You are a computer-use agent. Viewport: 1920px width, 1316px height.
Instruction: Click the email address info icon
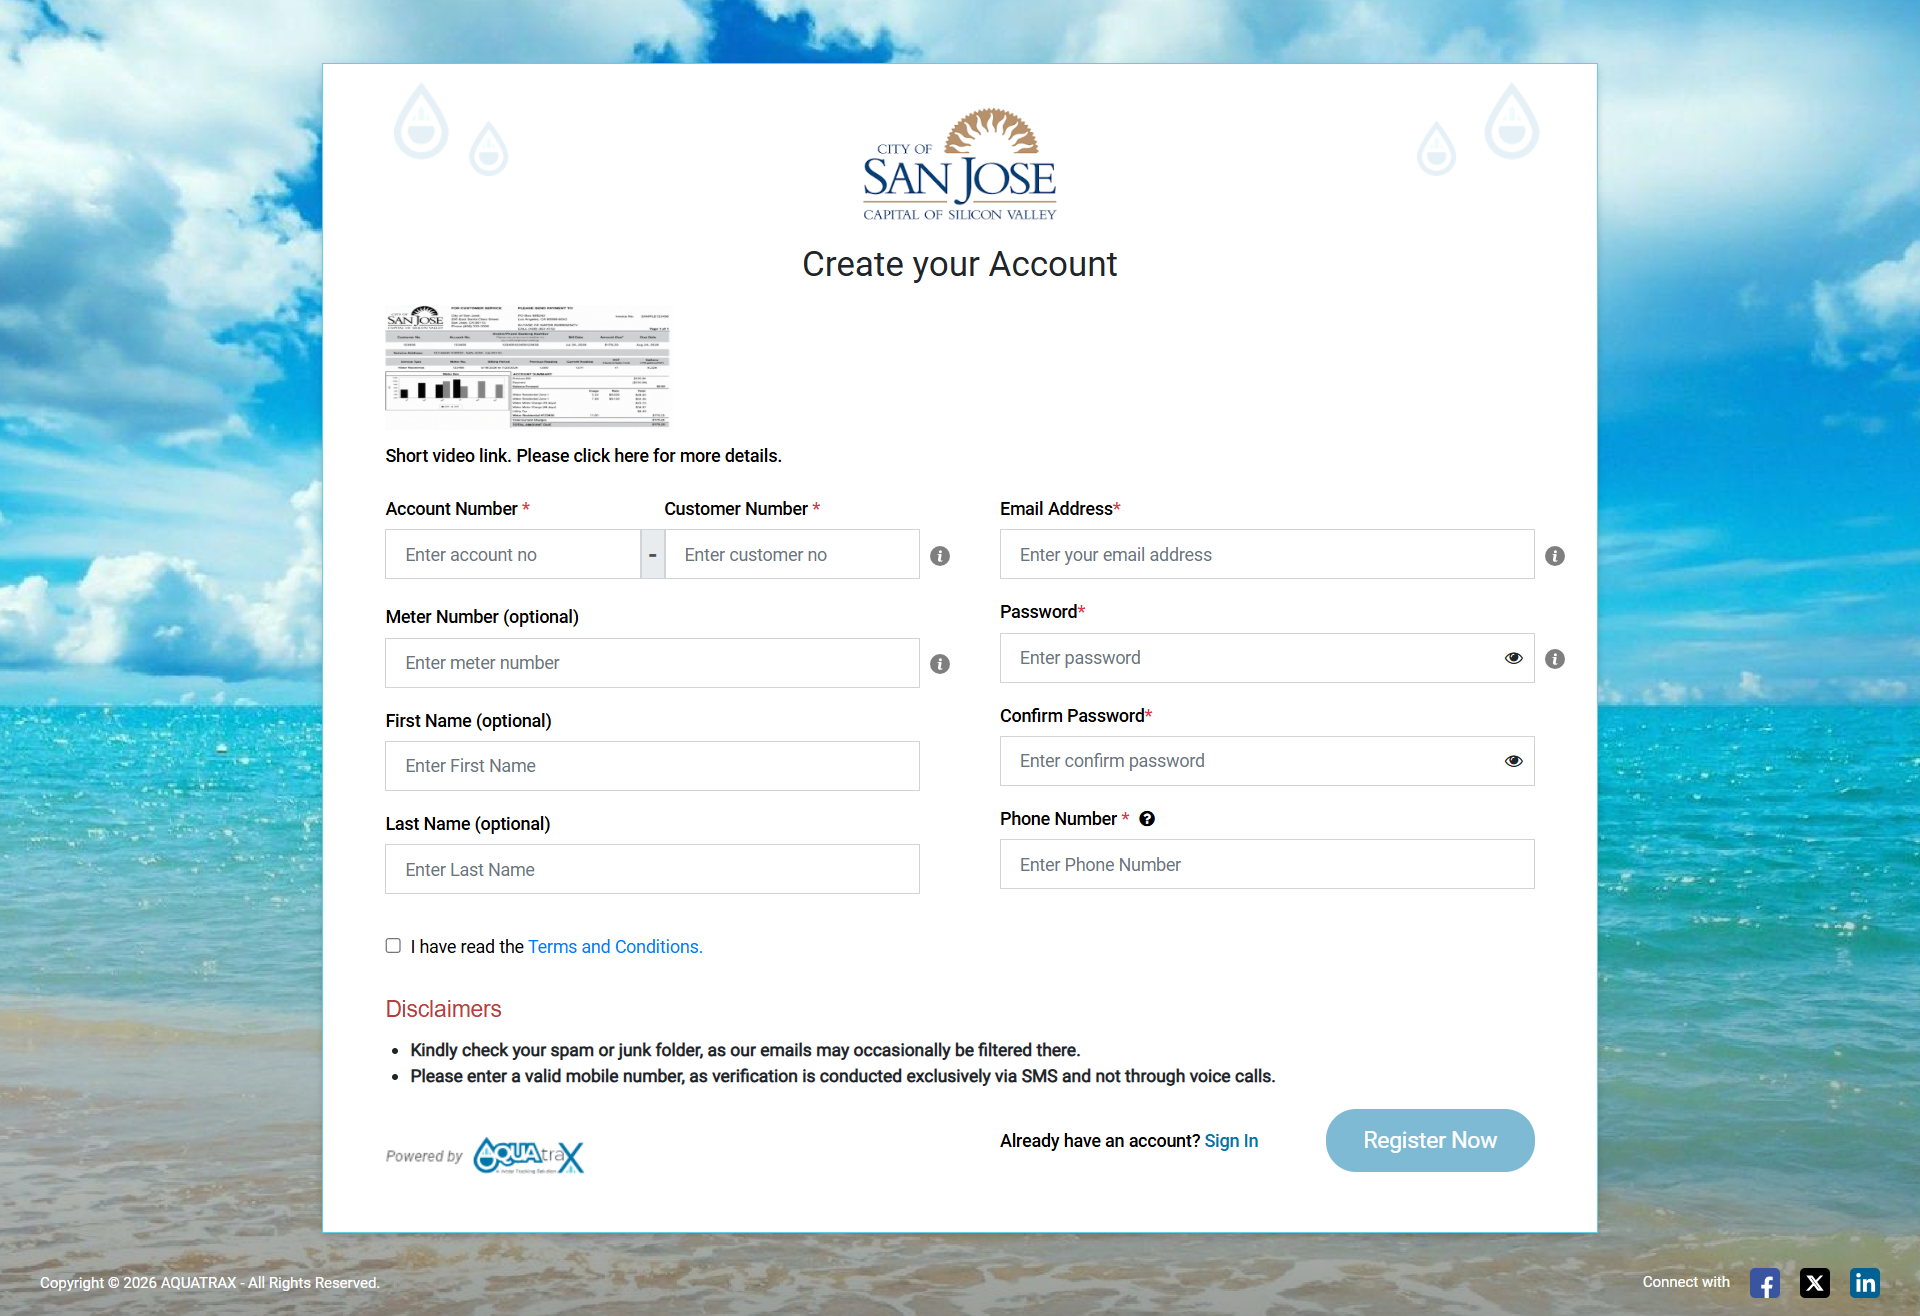[1555, 556]
